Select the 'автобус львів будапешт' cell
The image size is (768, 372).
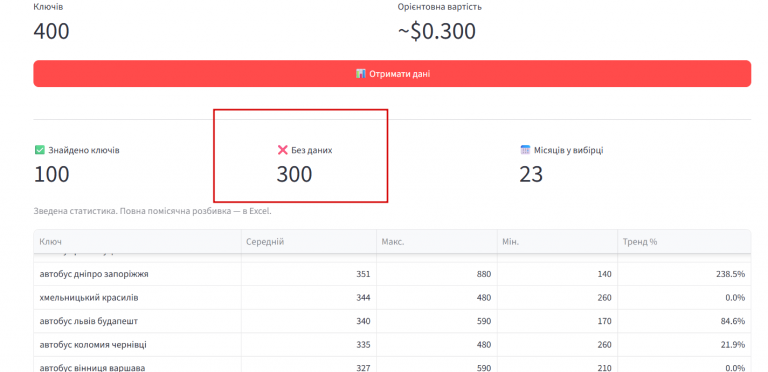(138, 321)
